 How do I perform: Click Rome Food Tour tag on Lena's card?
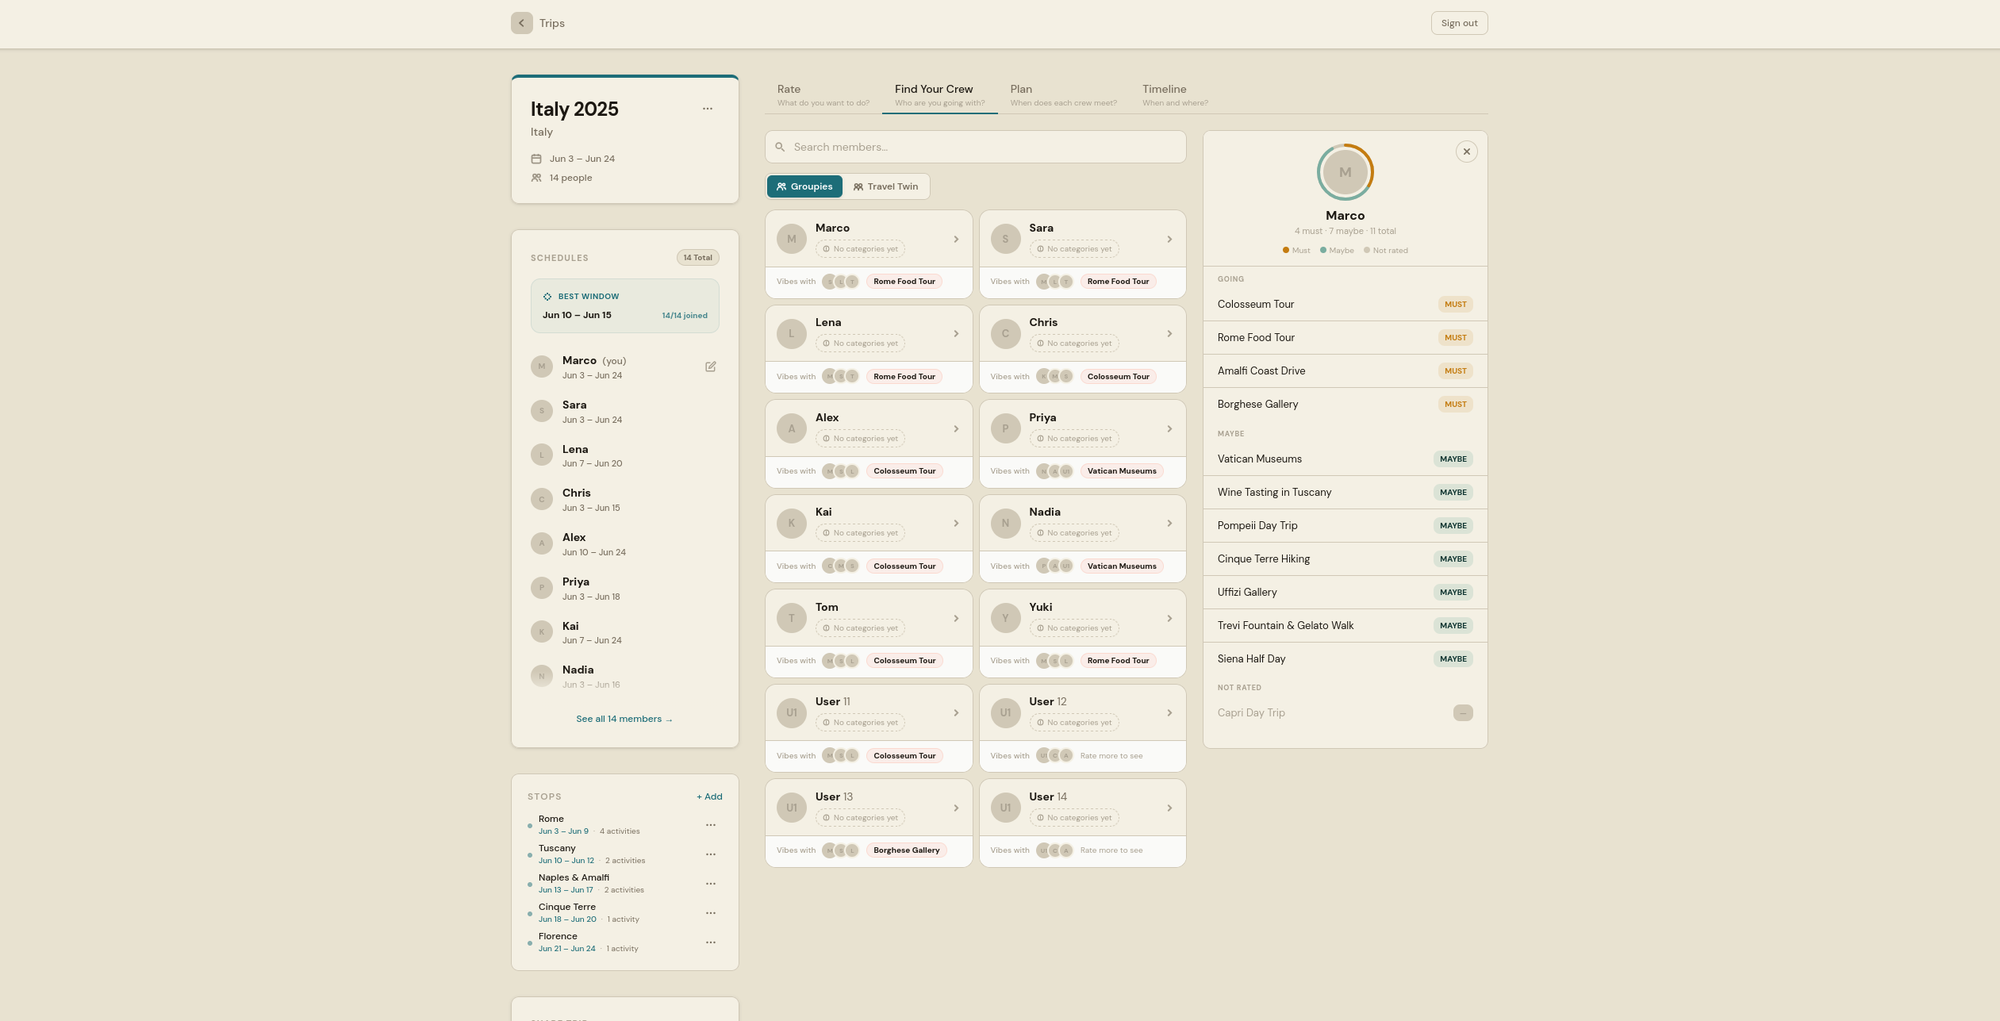(x=904, y=377)
